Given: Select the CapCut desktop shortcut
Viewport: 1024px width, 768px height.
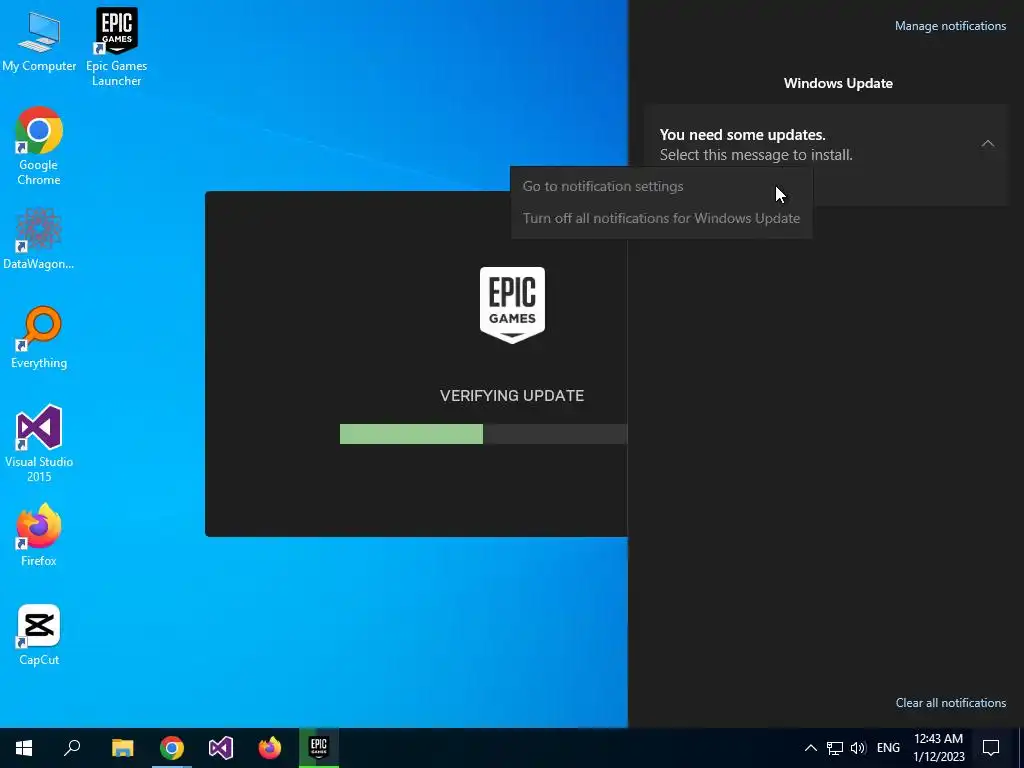Looking at the screenshot, I should [39, 634].
